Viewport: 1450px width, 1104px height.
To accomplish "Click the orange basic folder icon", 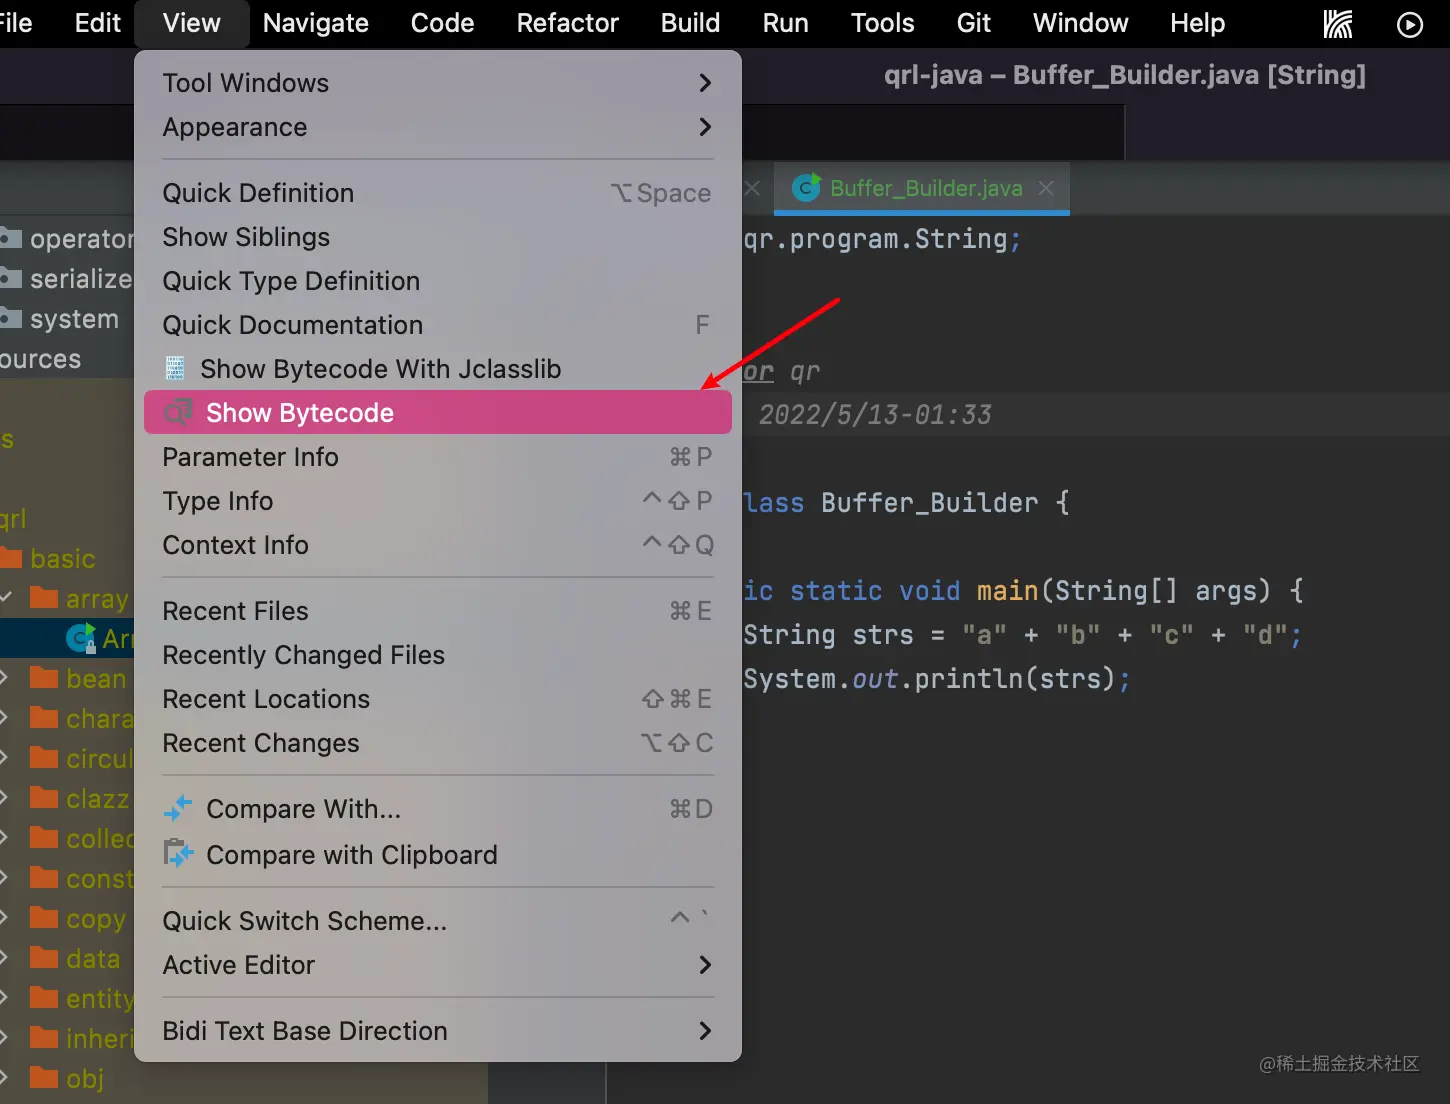I will click(x=12, y=558).
